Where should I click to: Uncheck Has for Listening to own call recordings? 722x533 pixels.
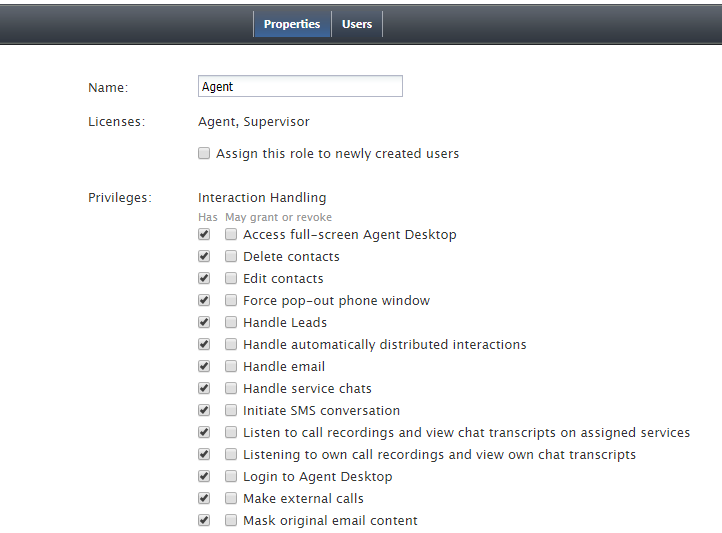point(204,454)
